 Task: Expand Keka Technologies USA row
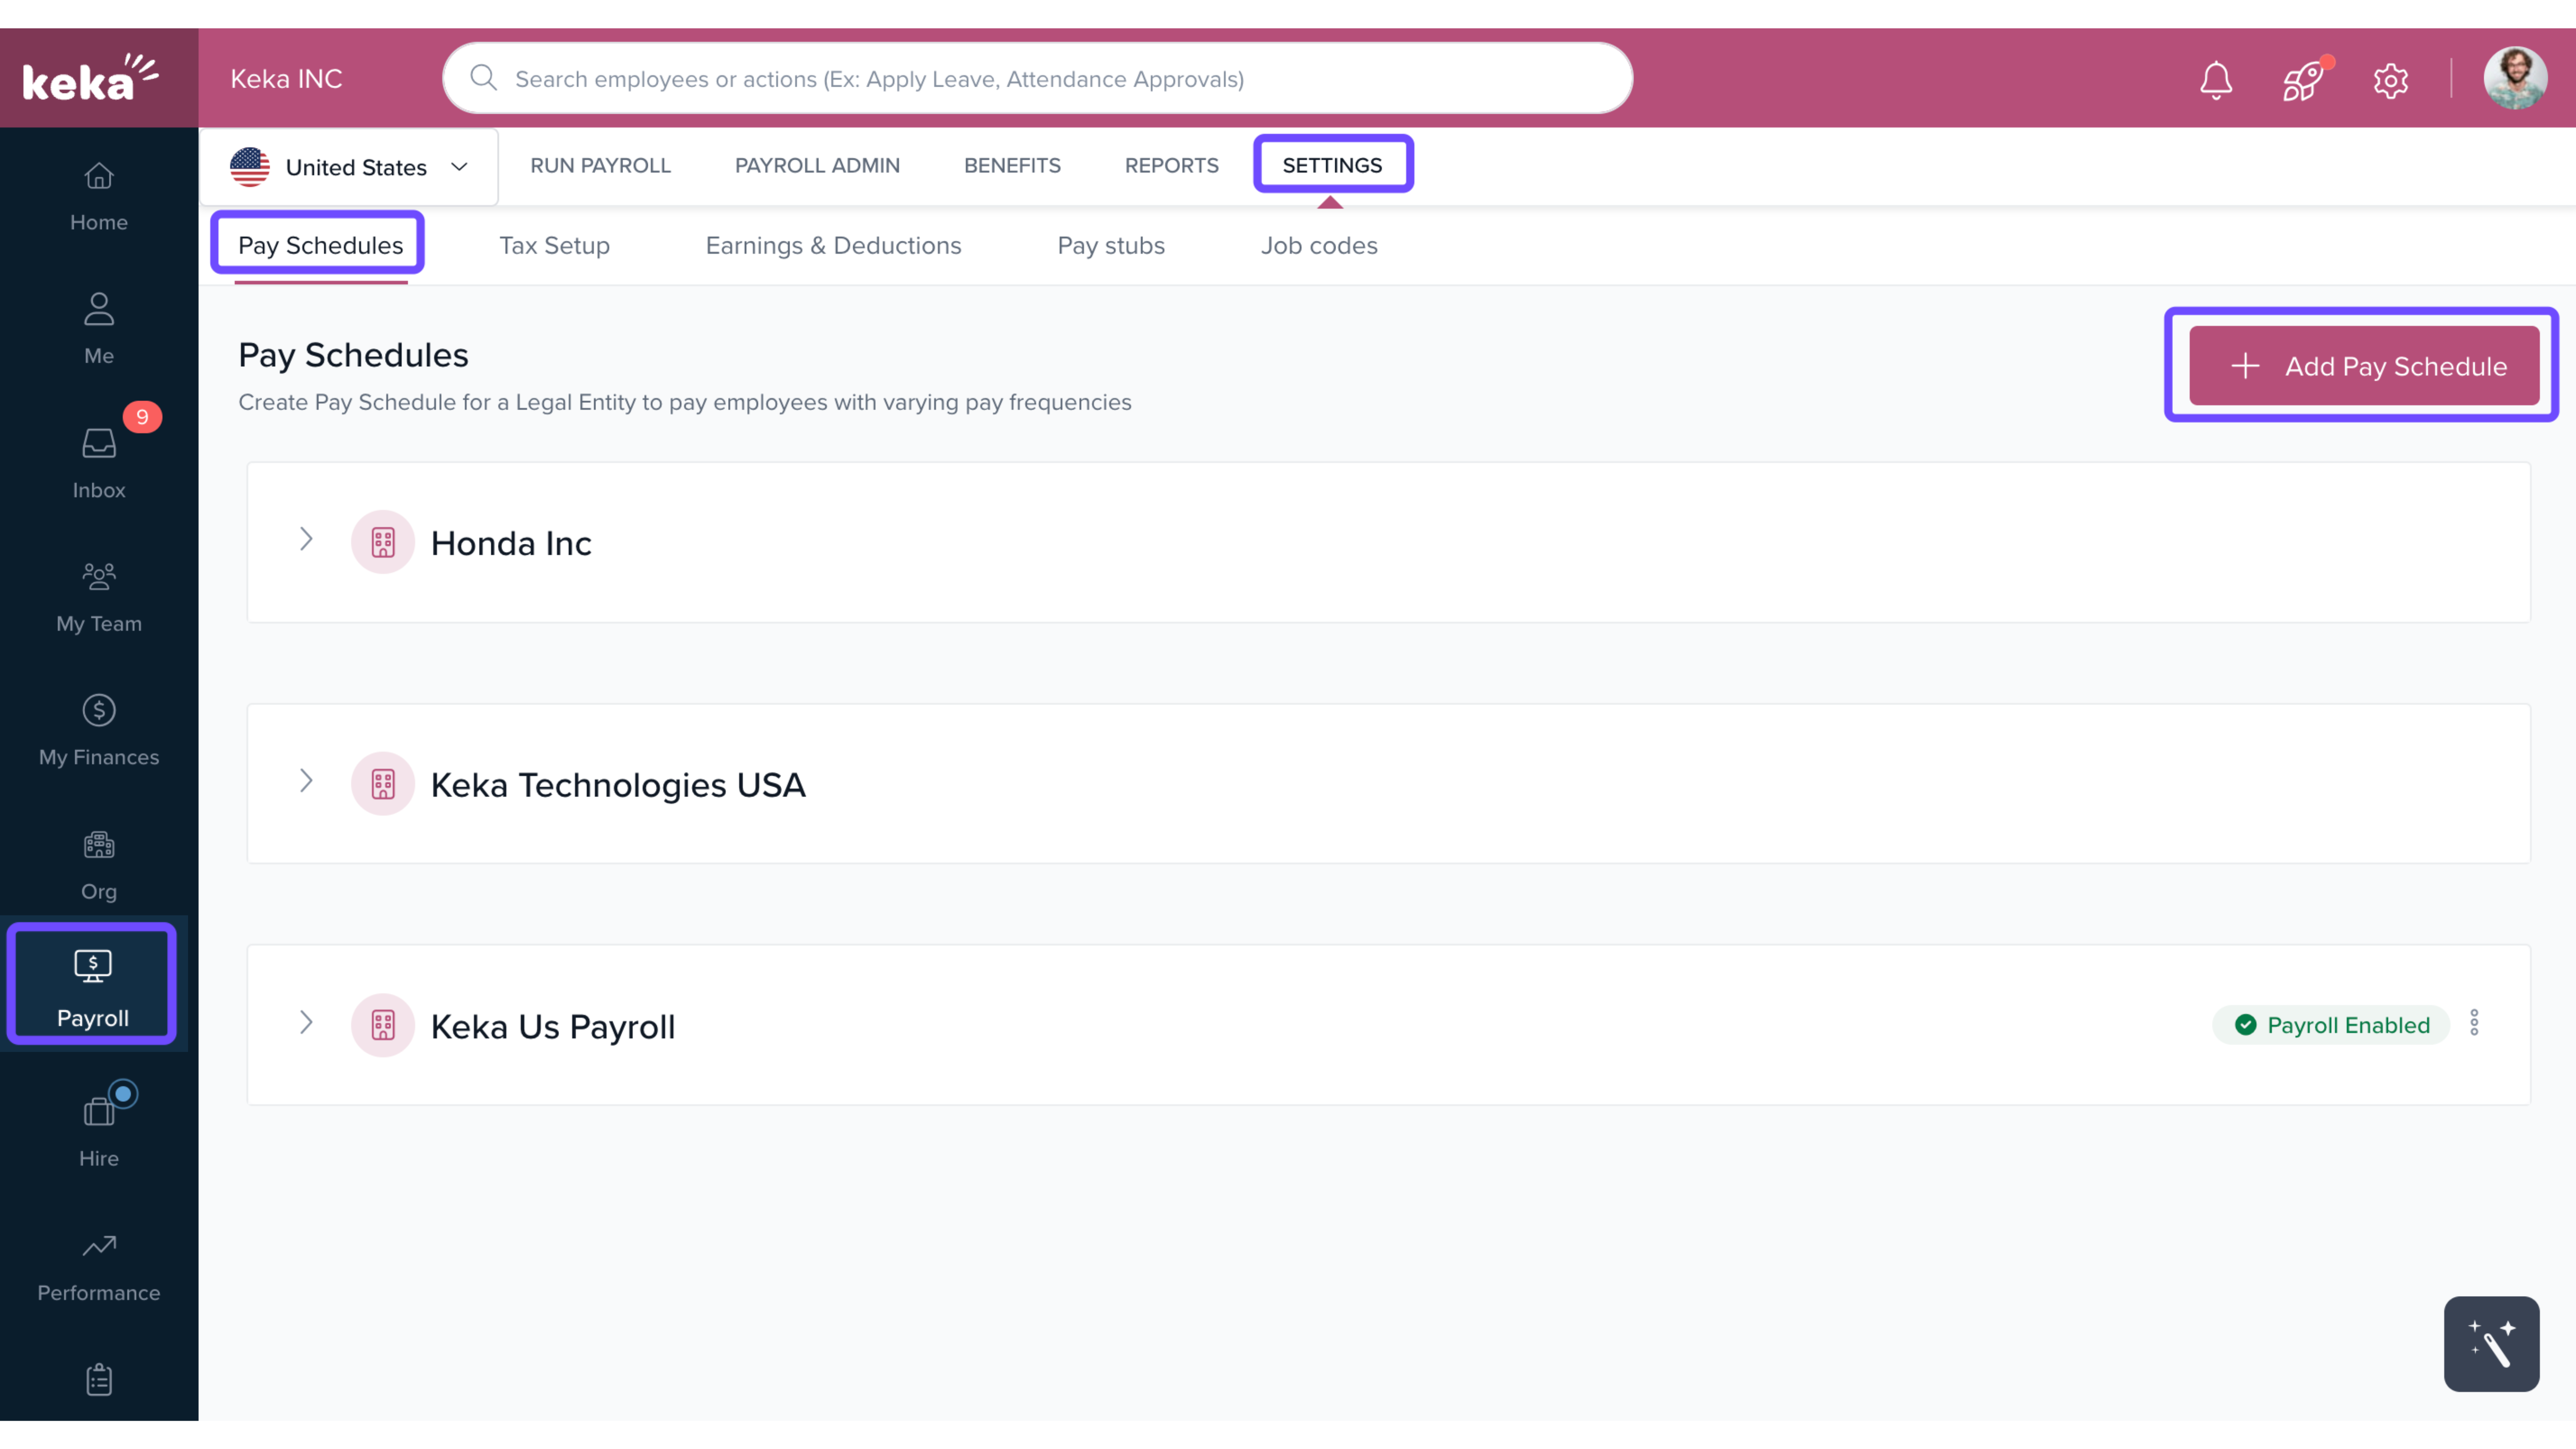306,781
